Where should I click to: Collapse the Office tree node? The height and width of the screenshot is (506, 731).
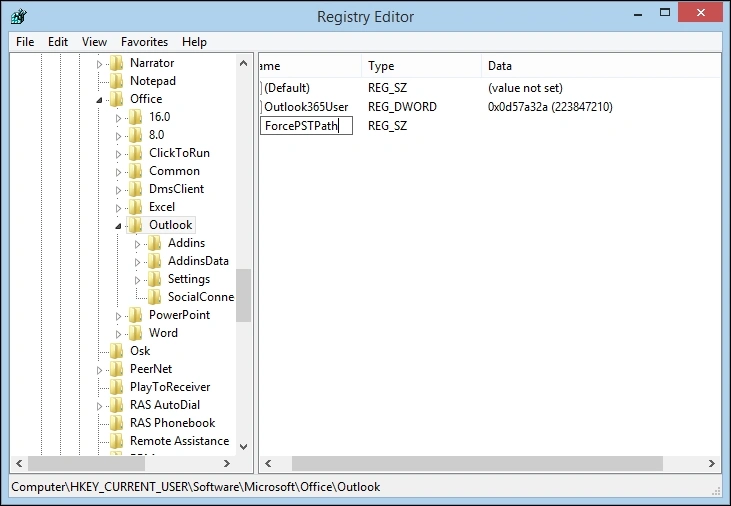tap(99, 100)
